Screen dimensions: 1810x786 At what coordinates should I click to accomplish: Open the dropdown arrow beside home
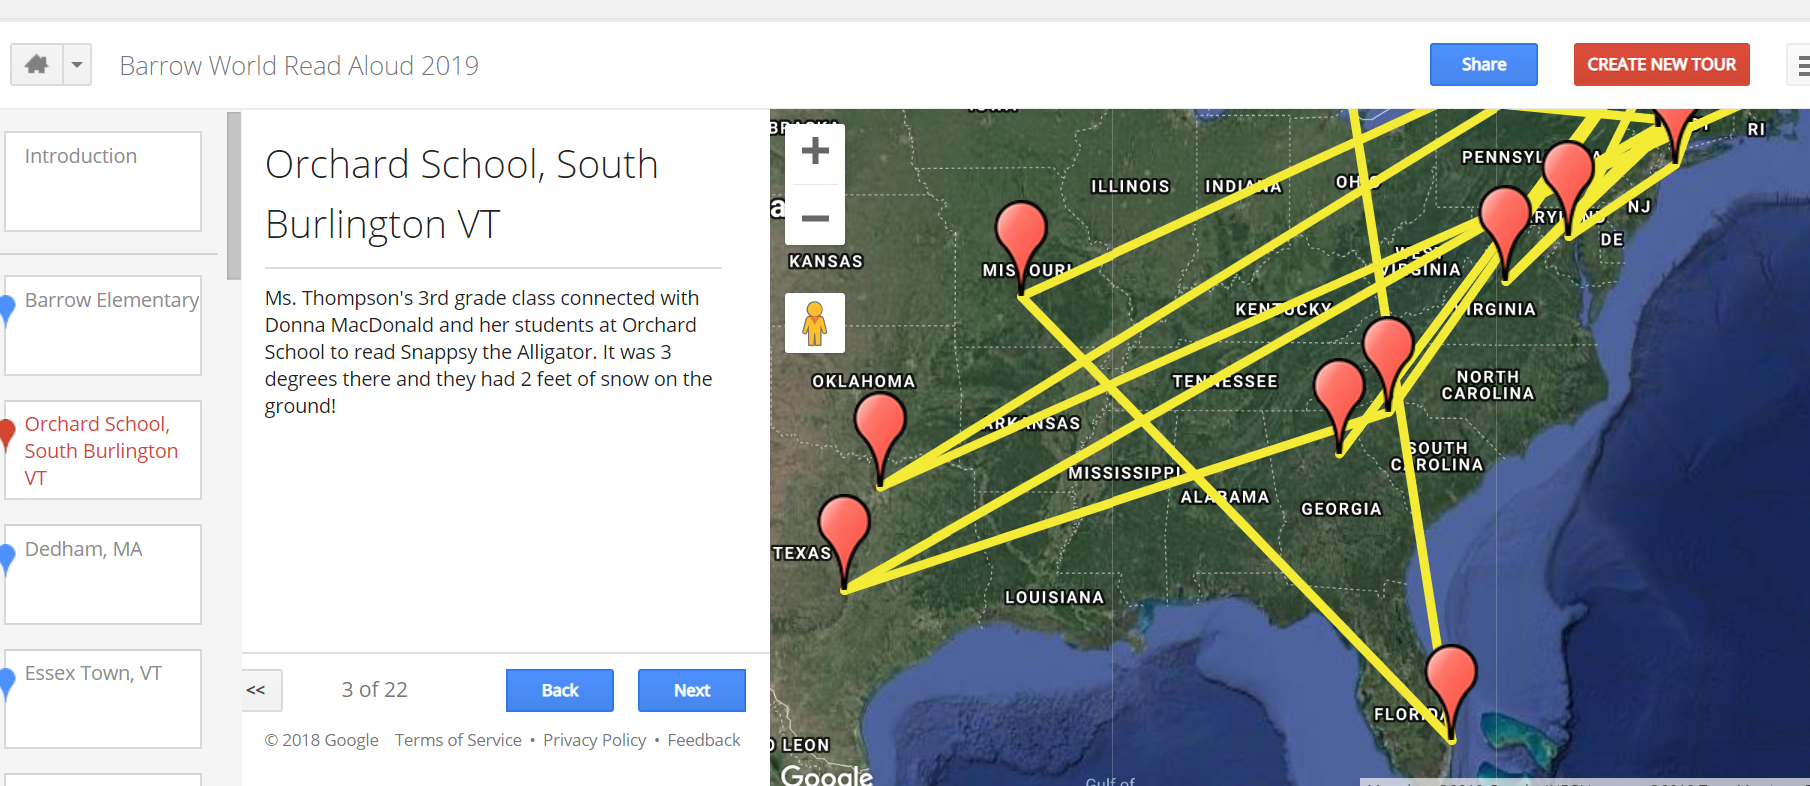[77, 65]
